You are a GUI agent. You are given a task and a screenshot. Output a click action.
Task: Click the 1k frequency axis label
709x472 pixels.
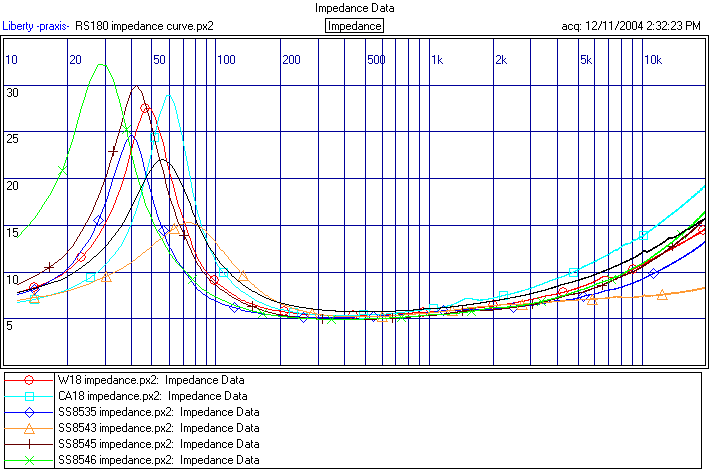pos(436,60)
